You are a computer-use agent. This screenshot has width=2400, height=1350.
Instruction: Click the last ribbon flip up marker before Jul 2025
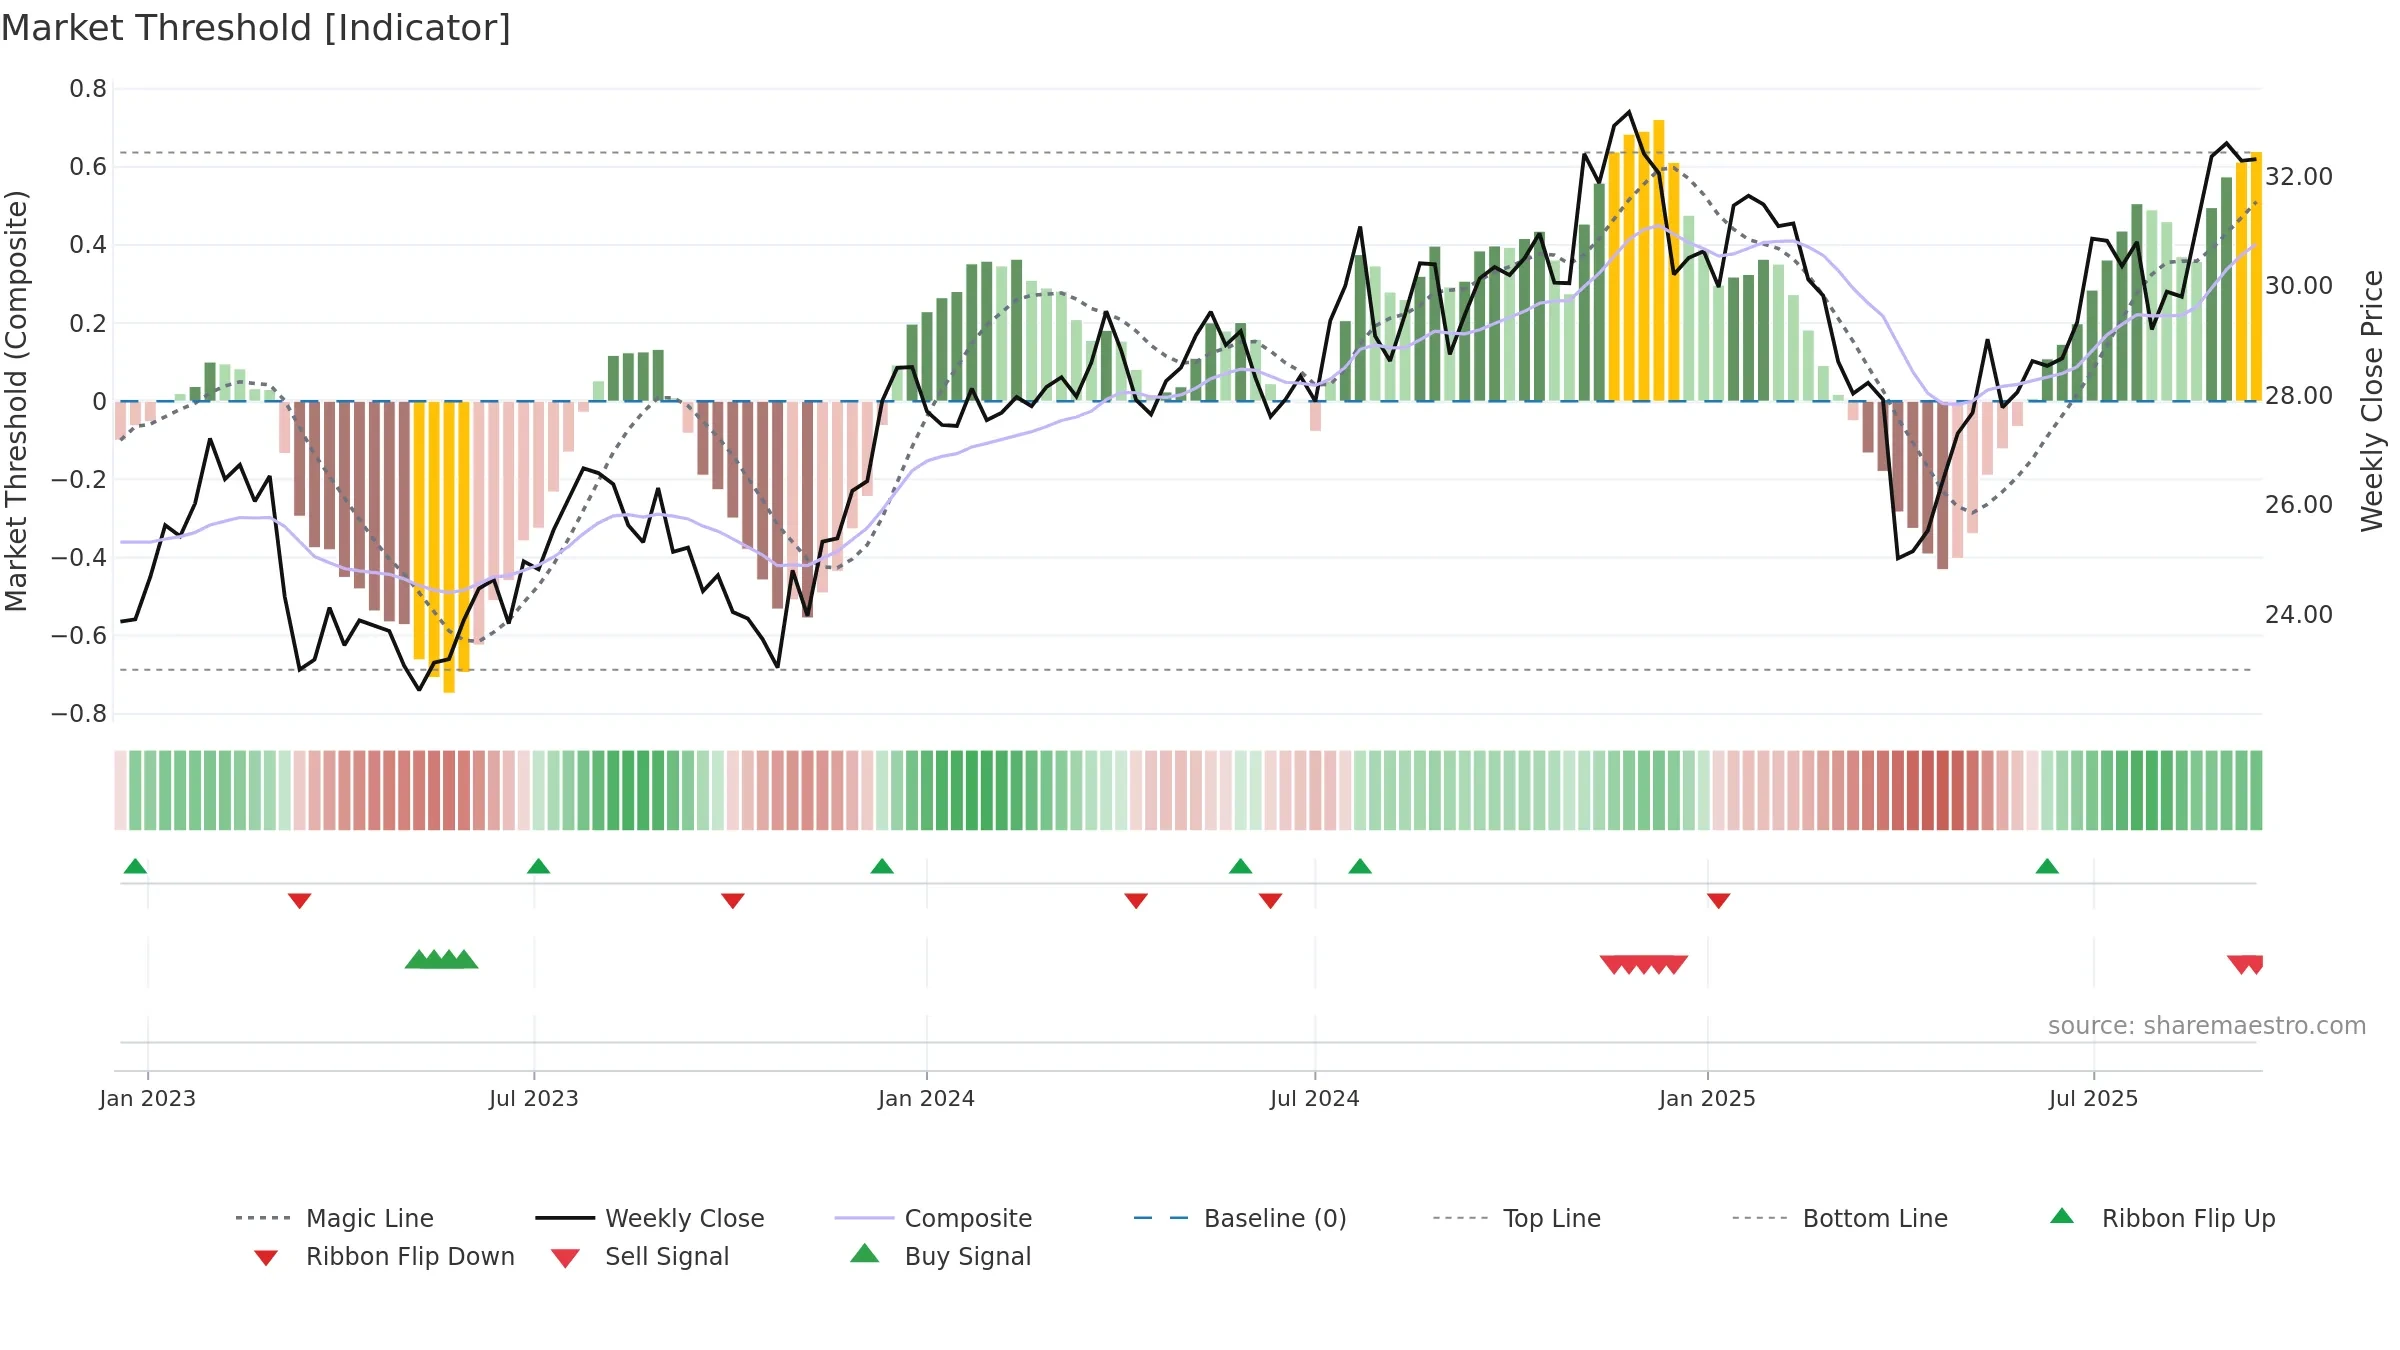(2047, 866)
